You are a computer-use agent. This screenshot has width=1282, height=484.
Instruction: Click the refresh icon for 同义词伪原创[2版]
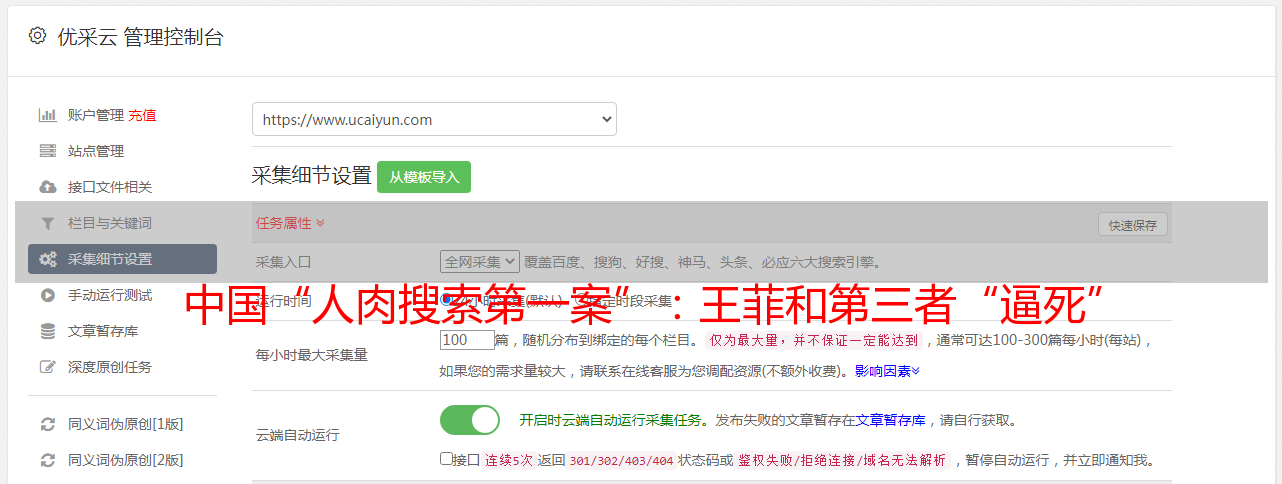pyautogui.click(x=47, y=460)
